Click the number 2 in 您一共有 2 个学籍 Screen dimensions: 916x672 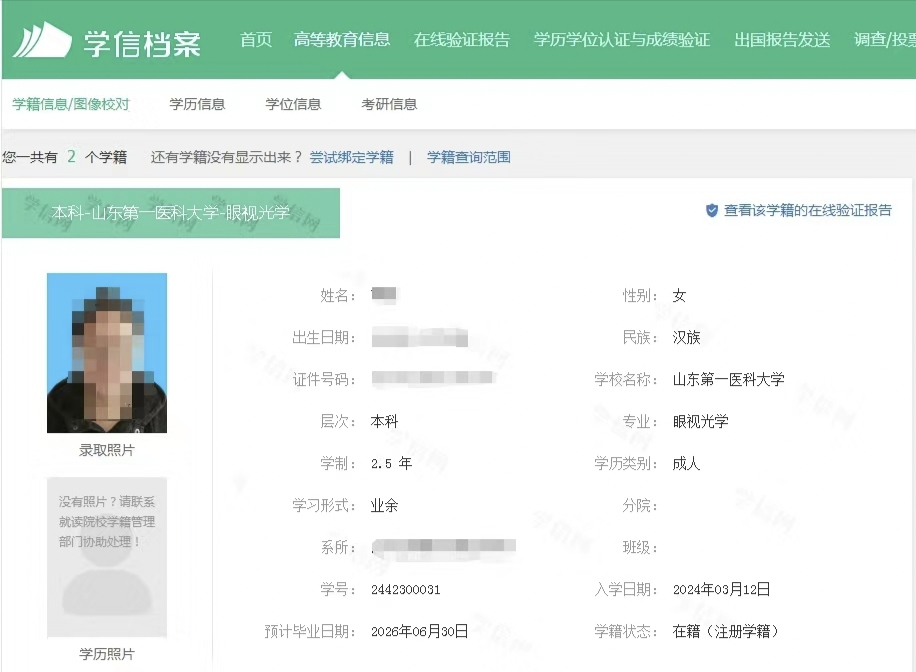(x=71, y=157)
